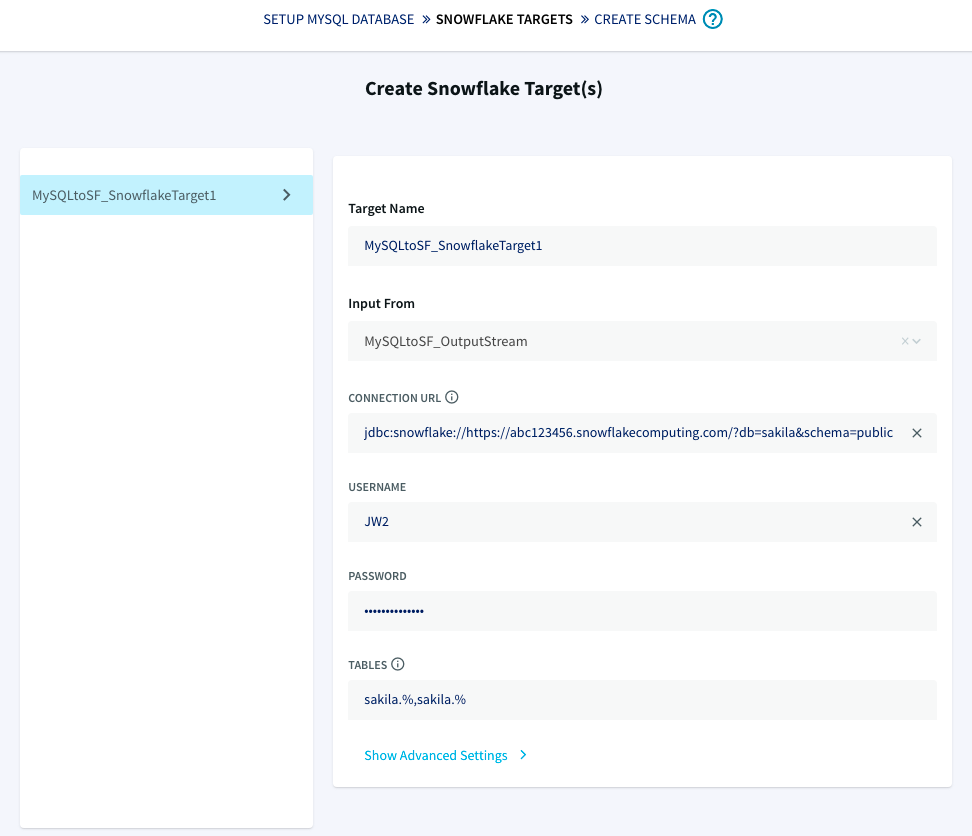Image resolution: width=972 pixels, height=836 pixels.
Task: Clear the Connection URL field
Action: (917, 433)
